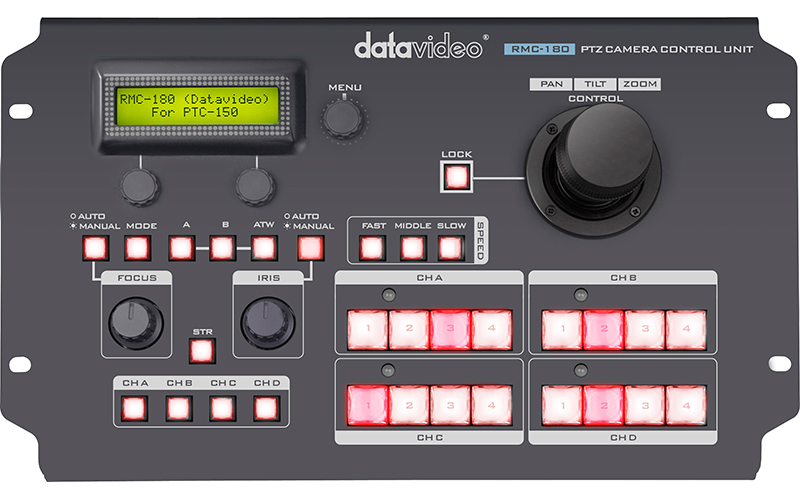Select white balance button B
800x500 pixels.
[x=222, y=248]
